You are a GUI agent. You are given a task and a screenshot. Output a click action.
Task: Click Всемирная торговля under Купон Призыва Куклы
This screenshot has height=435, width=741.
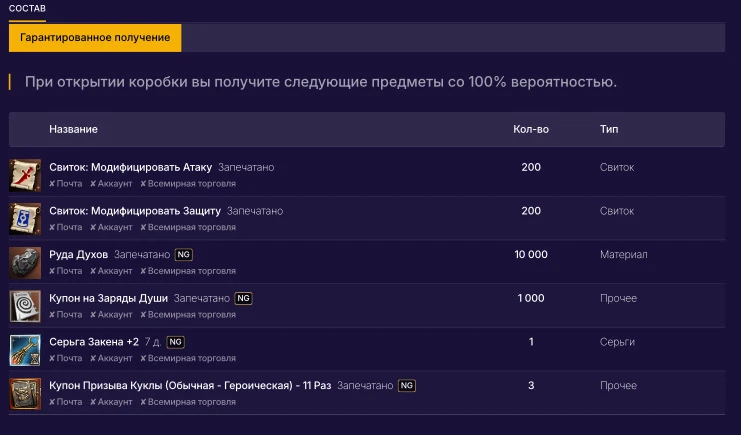click(188, 402)
